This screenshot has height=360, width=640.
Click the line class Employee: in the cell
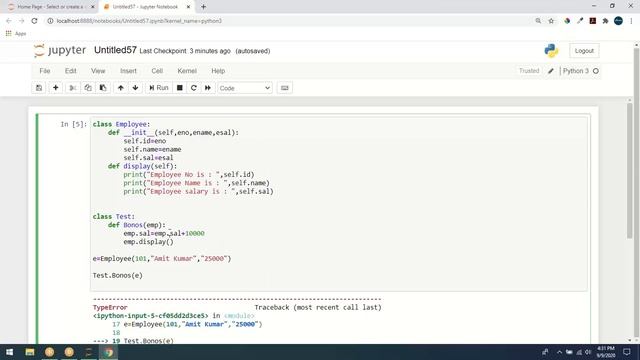point(121,124)
